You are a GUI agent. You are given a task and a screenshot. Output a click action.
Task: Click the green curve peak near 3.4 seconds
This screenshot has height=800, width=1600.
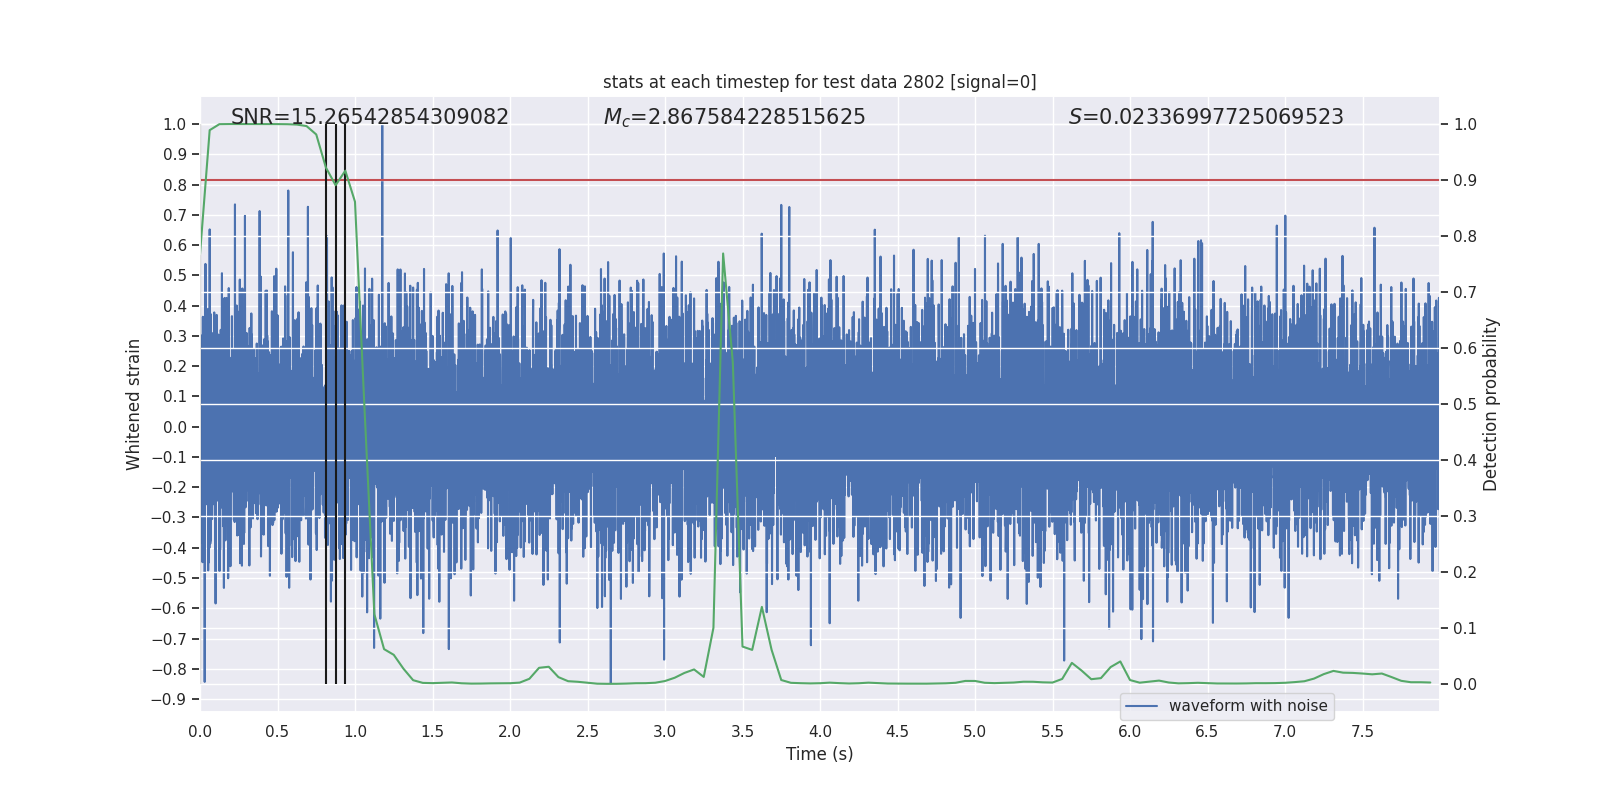[723, 255]
